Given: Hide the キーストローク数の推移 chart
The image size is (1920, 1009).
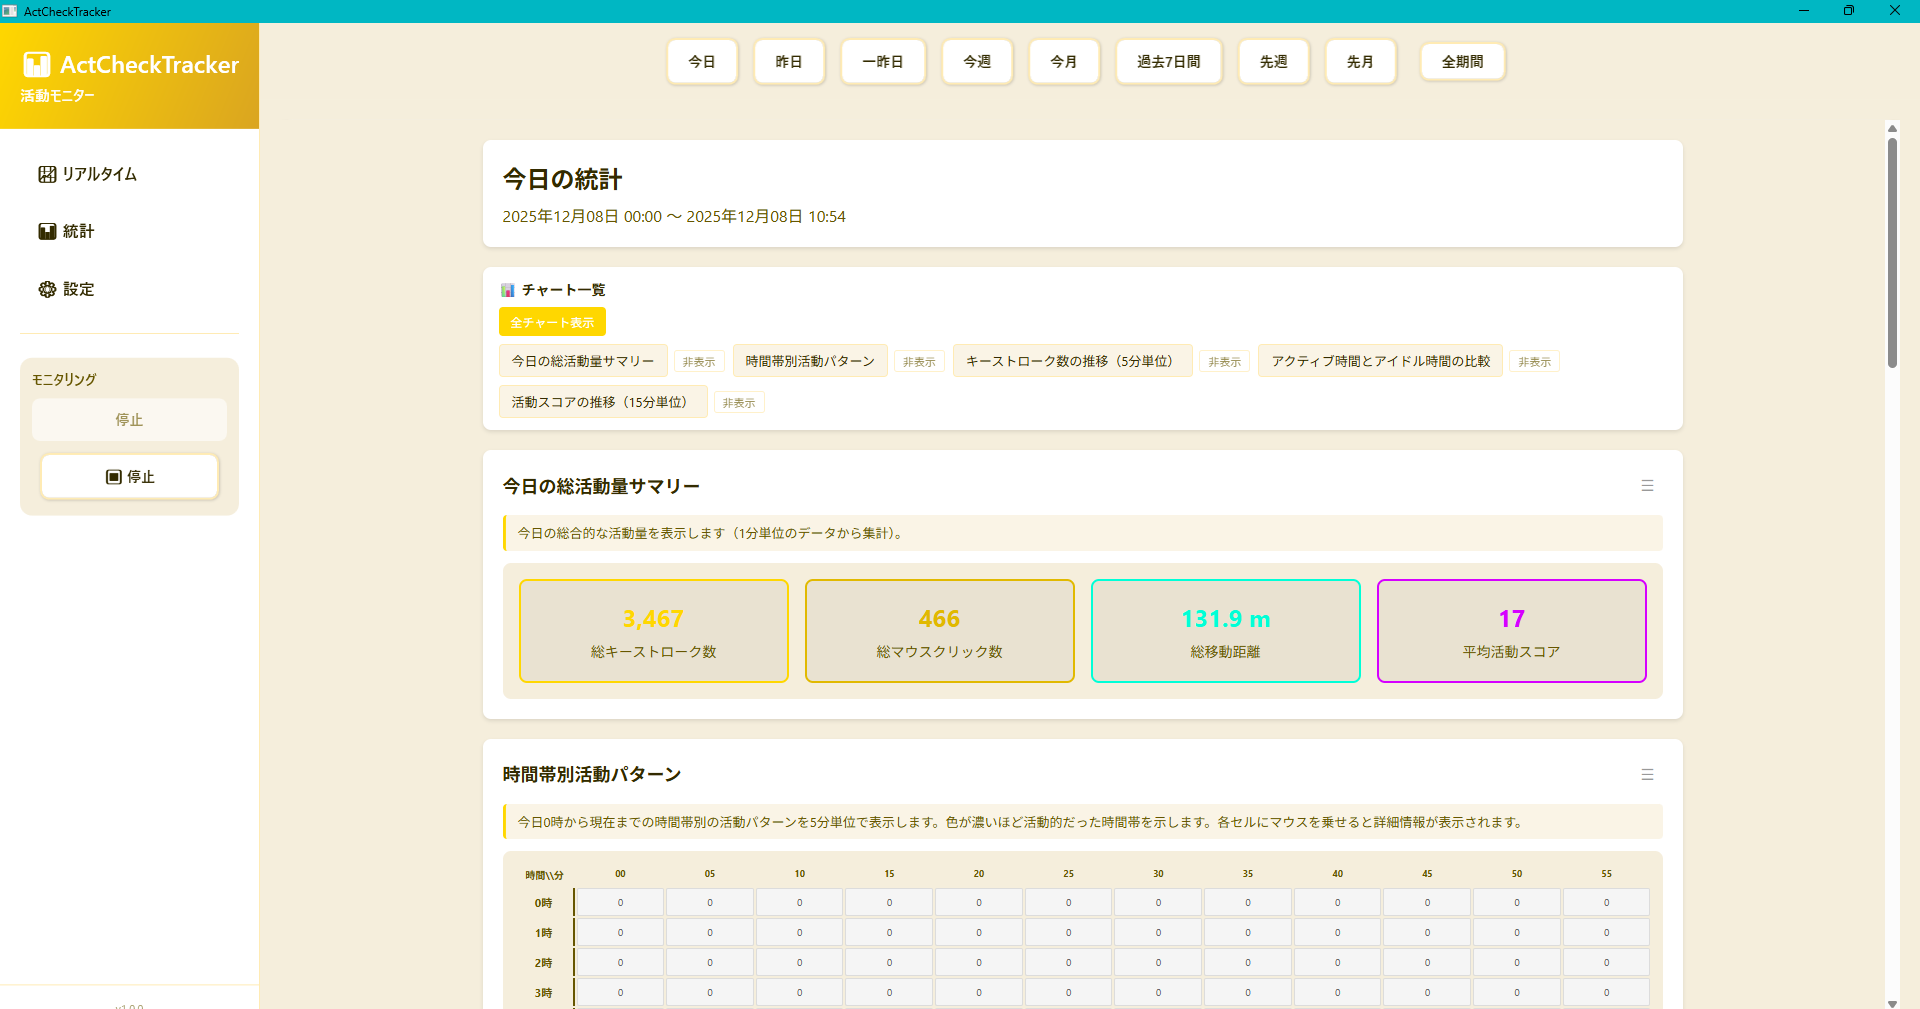Looking at the screenshot, I should click(1224, 361).
